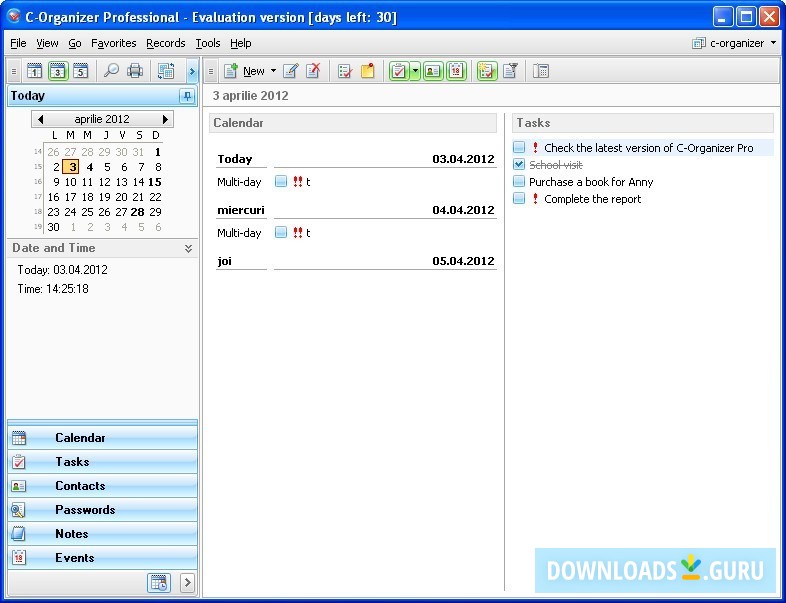Click left toolbar grip handle
The width and height of the screenshot is (786, 603).
[14, 72]
